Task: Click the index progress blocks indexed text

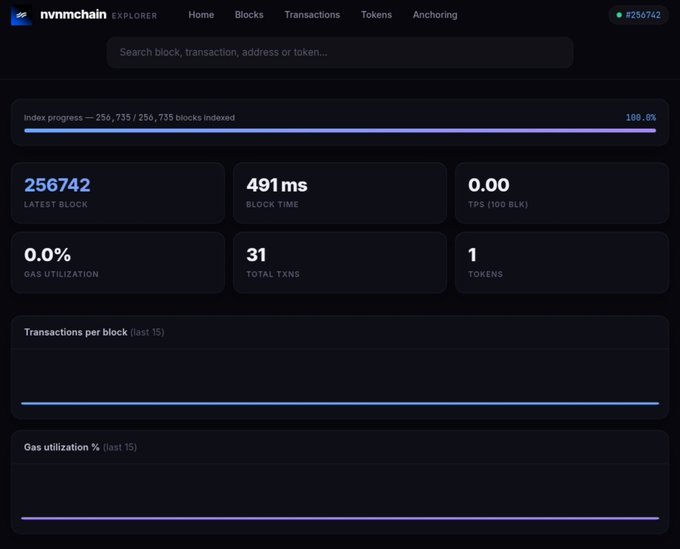Action: (129, 118)
